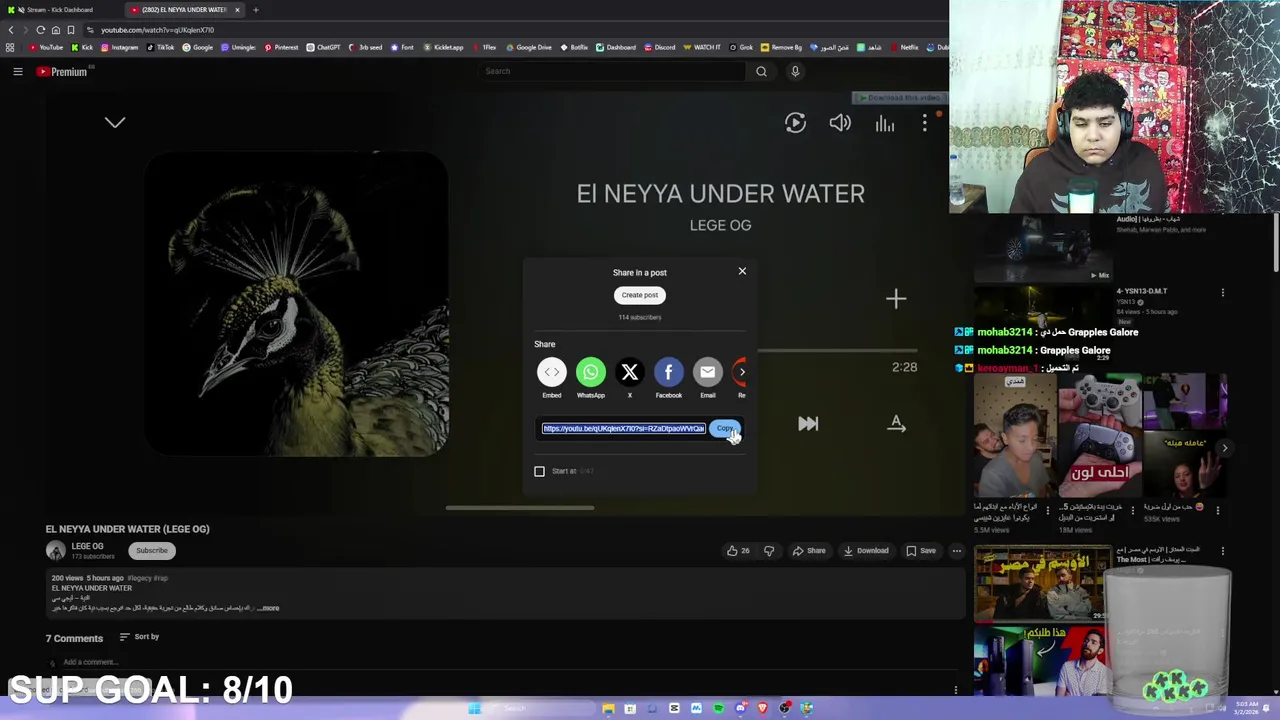
Task: Click the browser home icon
Action: [x=55, y=30]
